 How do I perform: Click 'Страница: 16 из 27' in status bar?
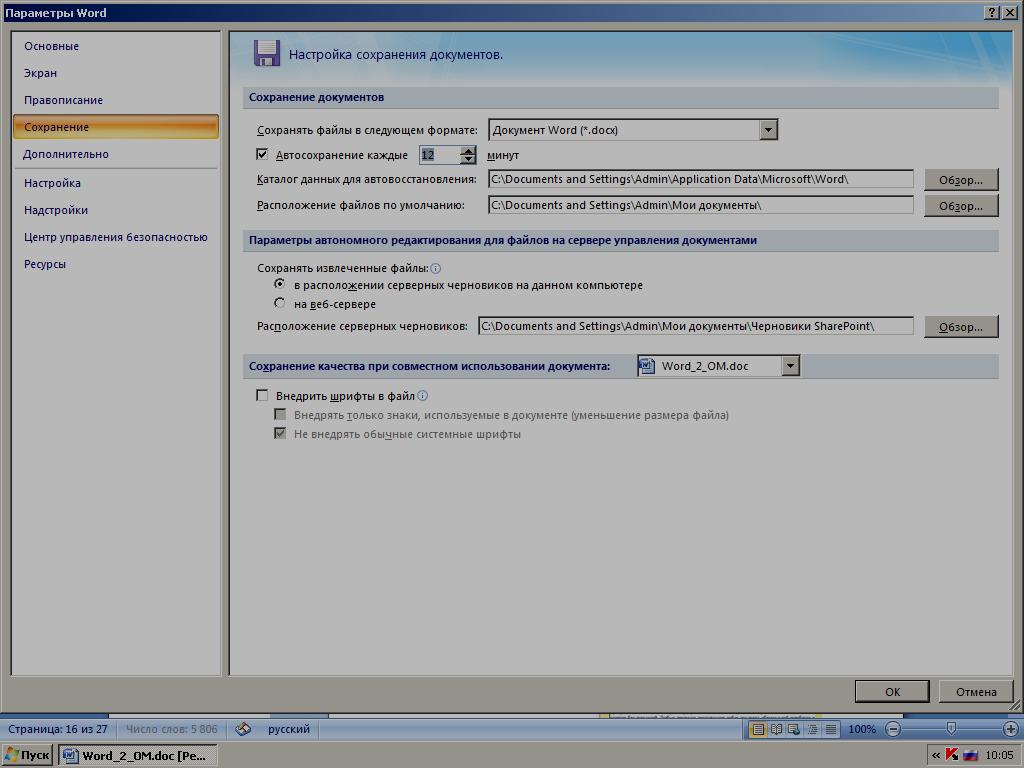pos(57,729)
